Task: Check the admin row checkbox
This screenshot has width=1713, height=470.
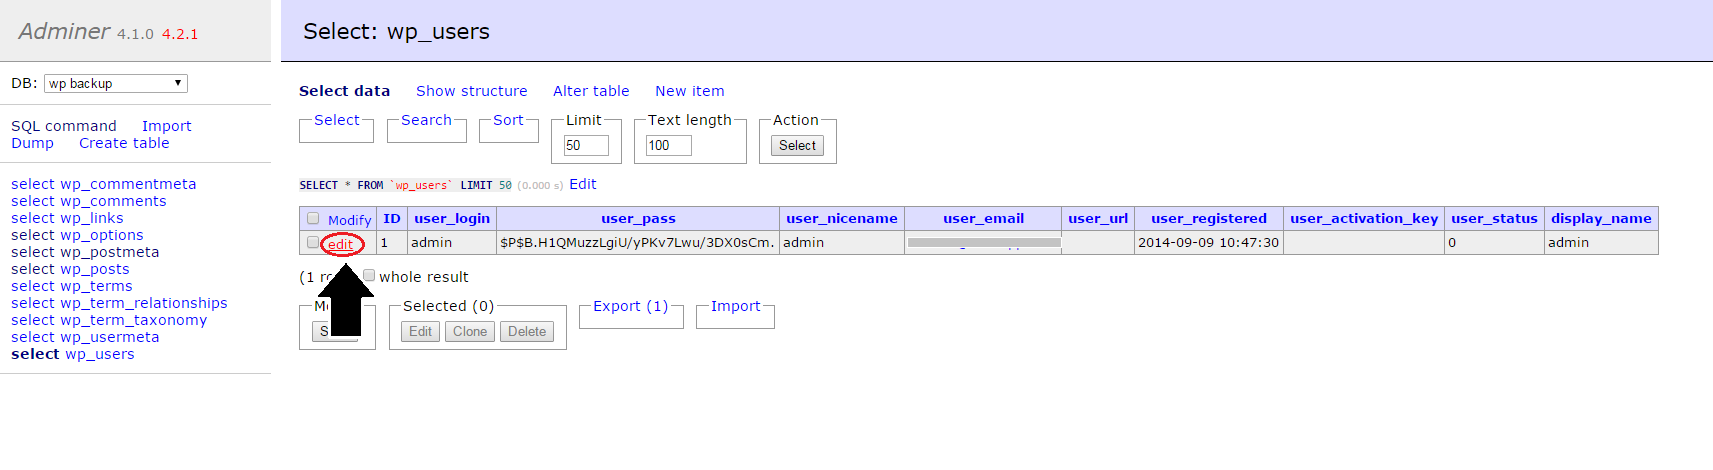Action: click(313, 243)
